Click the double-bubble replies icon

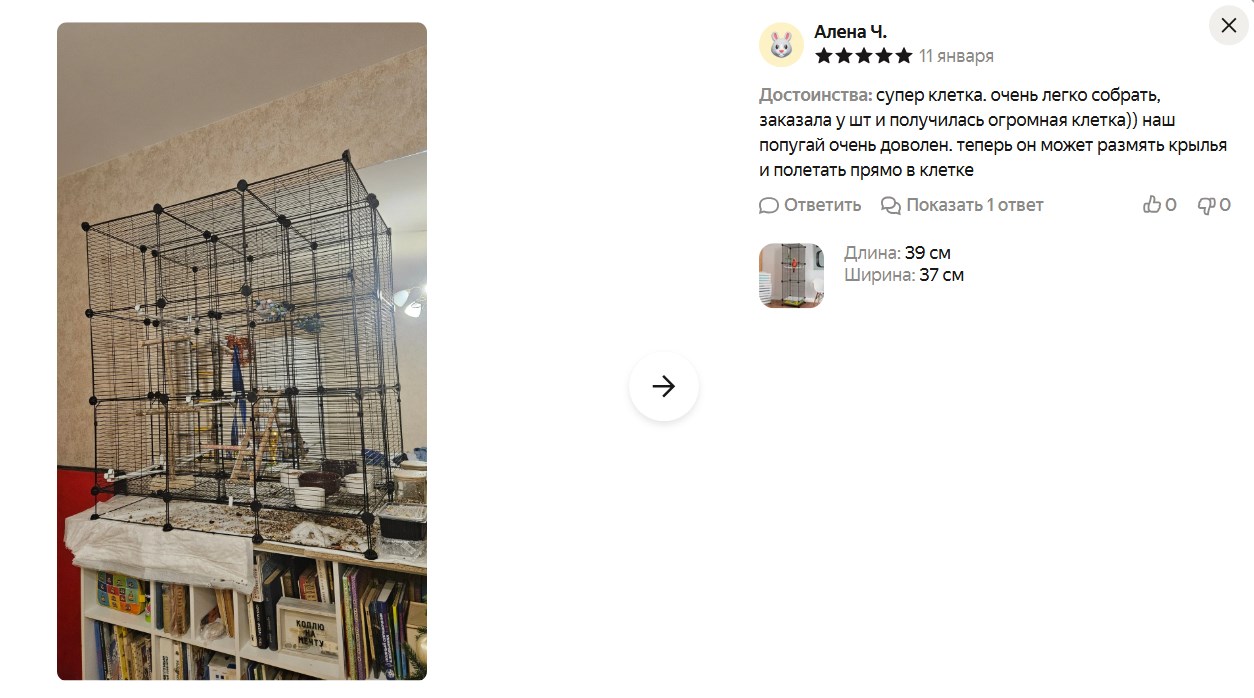coord(891,205)
